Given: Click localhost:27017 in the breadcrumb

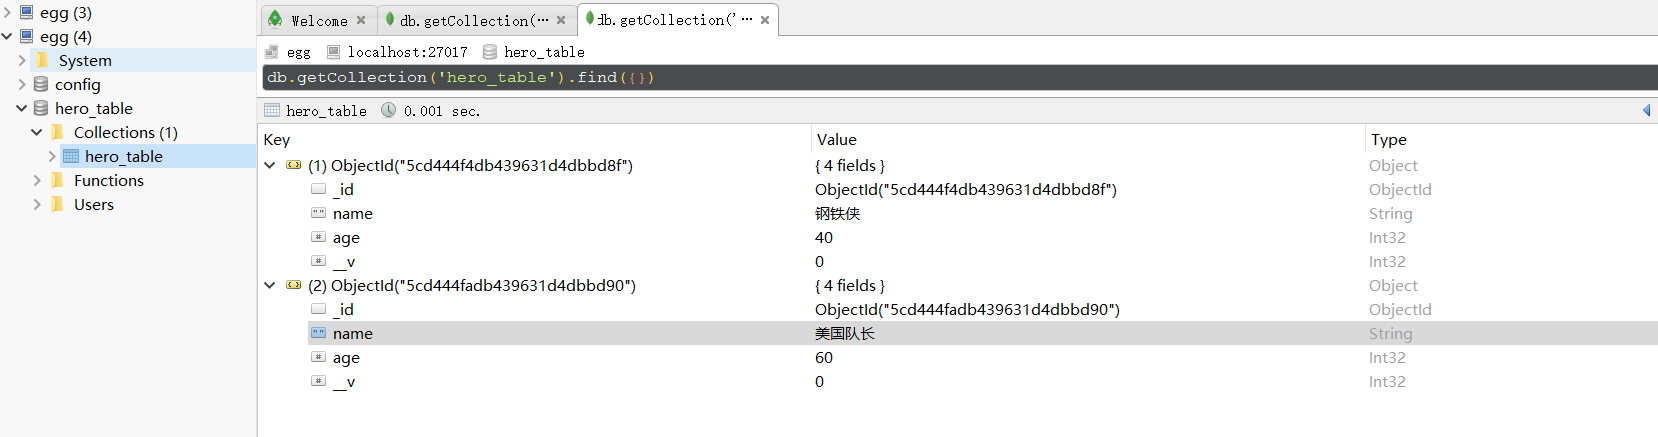Looking at the screenshot, I should tap(408, 52).
